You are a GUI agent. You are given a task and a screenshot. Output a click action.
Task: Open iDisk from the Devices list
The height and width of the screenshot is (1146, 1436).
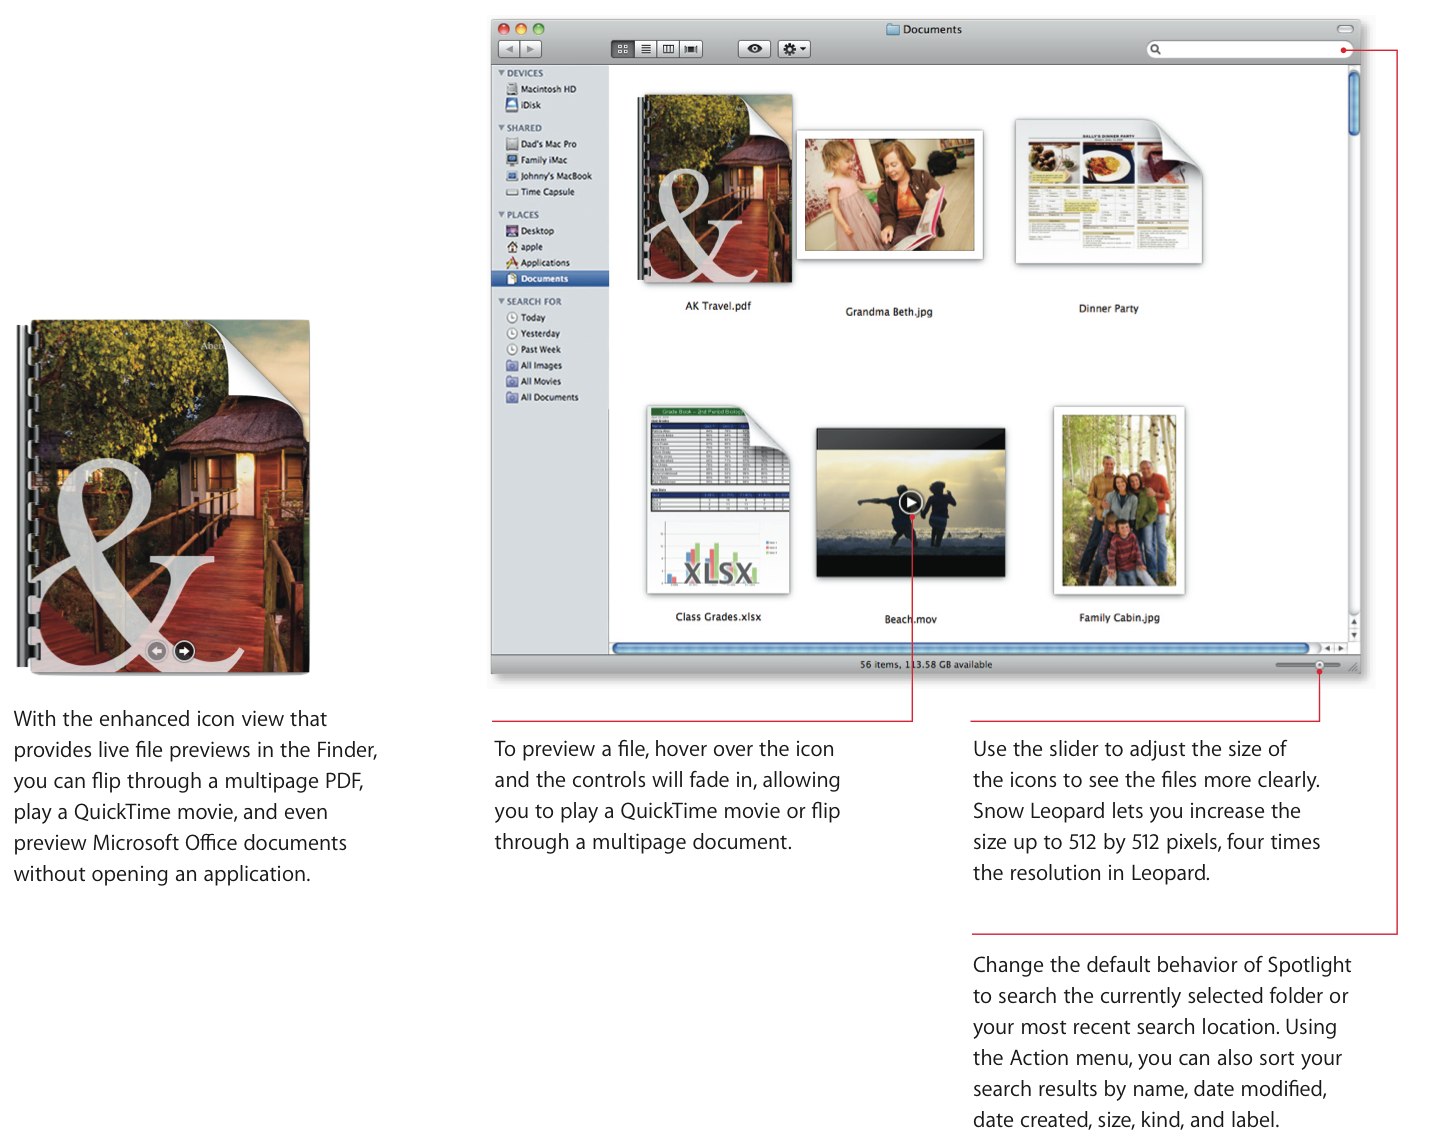530,105
